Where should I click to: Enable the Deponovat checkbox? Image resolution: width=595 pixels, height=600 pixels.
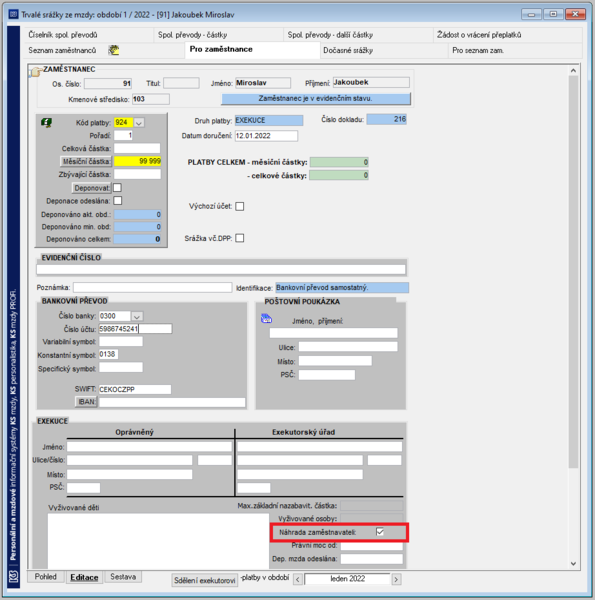click(117, 188)
